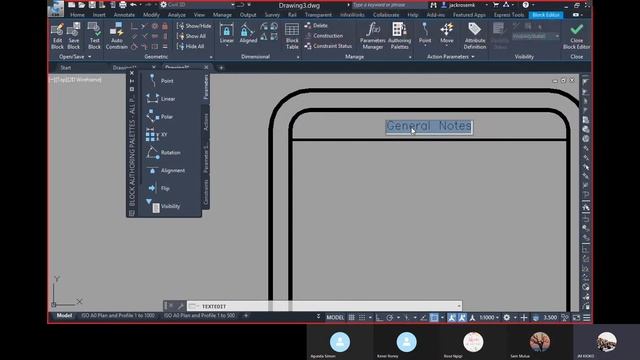Click Show All constraints
Image resolution: width=640 pixels, height=360 pixels.
click(191, 36)
